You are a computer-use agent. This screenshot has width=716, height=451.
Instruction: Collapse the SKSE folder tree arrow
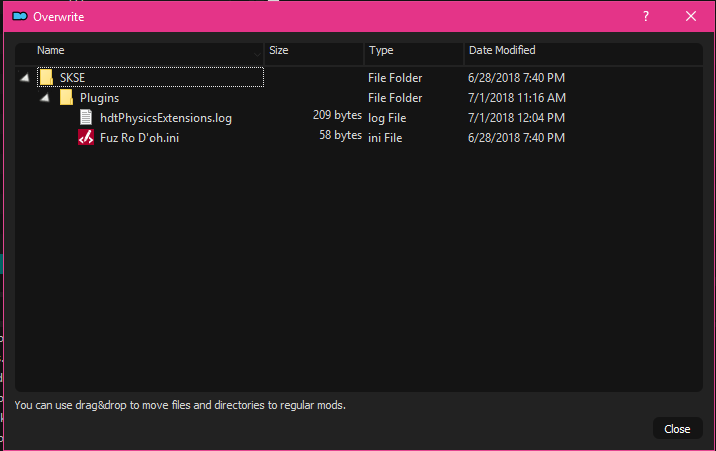pos(25,78)
